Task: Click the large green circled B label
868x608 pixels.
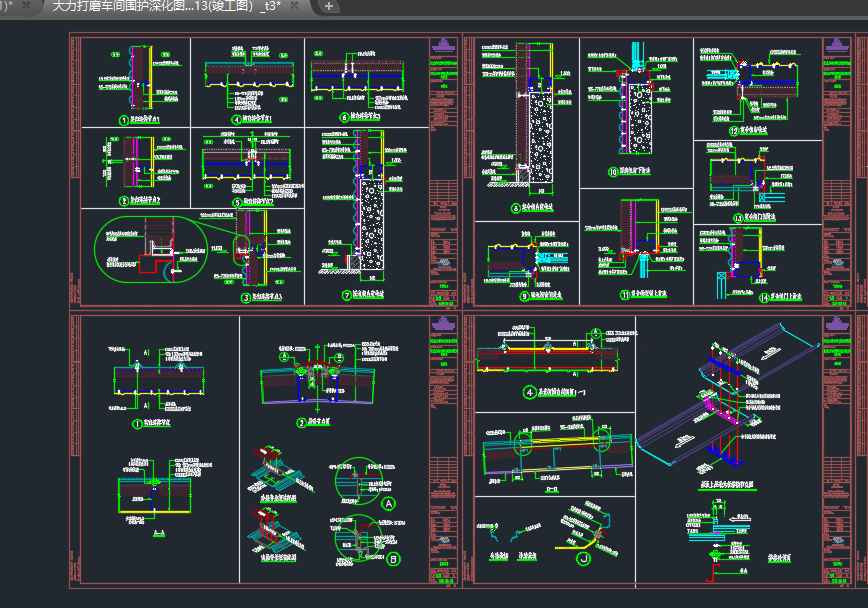Action: coord(393,560)
